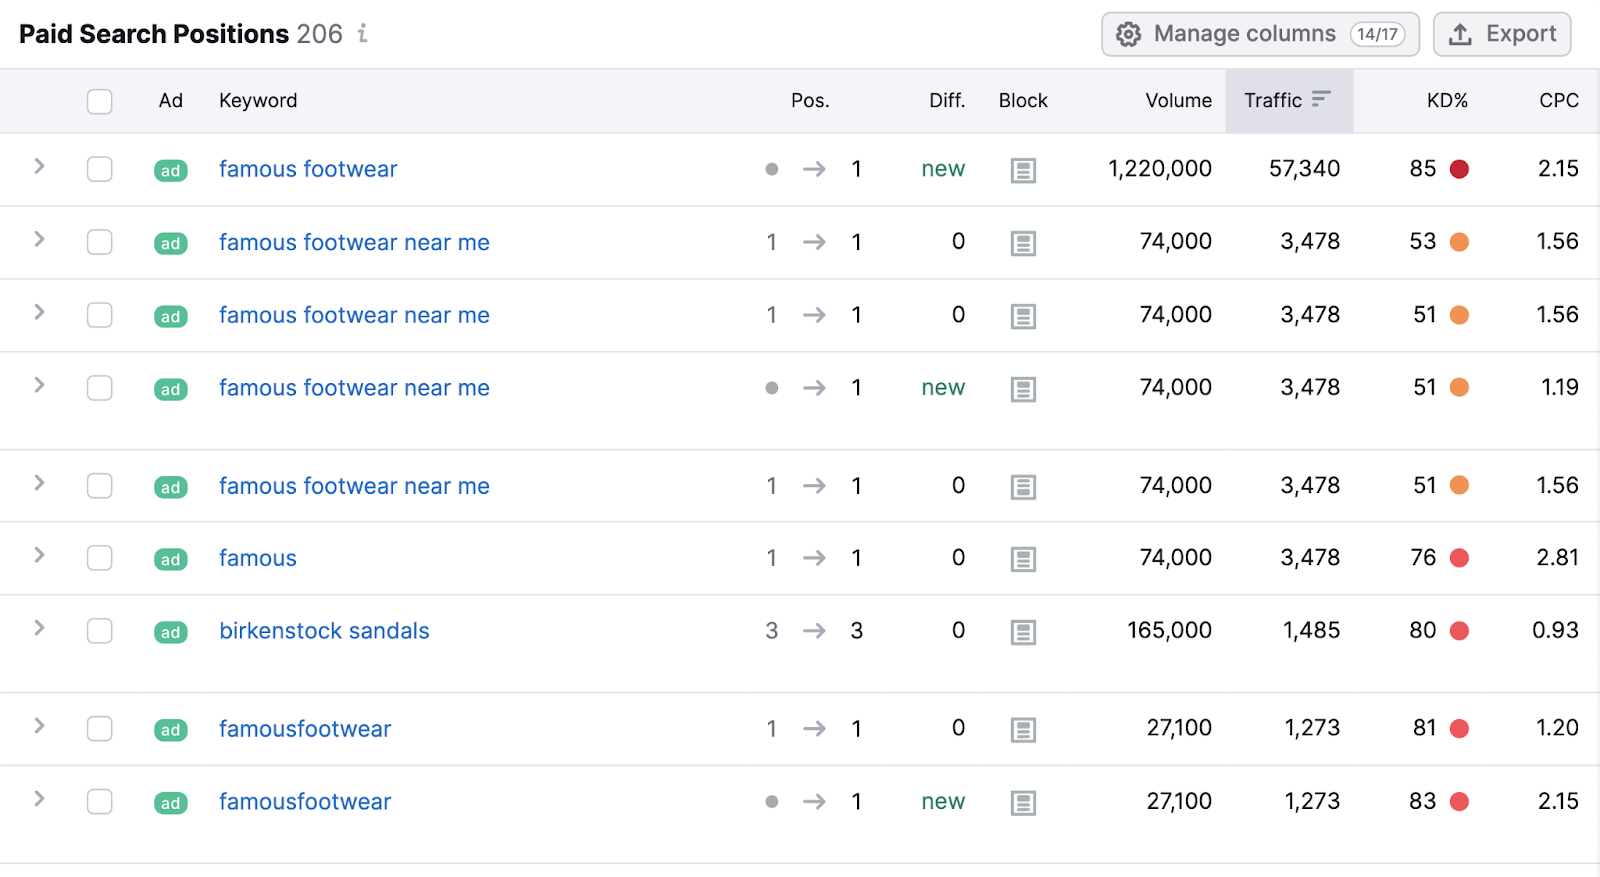This screenshot has height=877, width=1600.
Task: Sort by the Volume column header
Action: [1178, 100]
